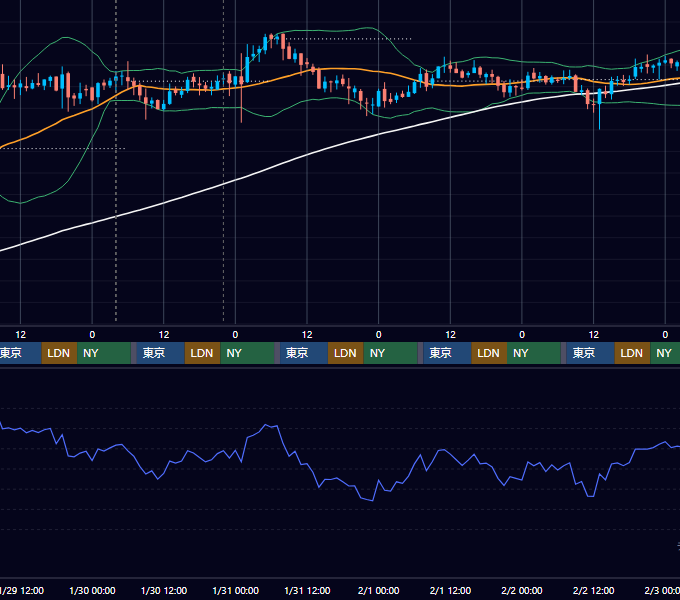Image resolution: width=680 pixels, height=600 pixels.
Task: Select the 東京 session block on 1/30
Action: [160, 353]
